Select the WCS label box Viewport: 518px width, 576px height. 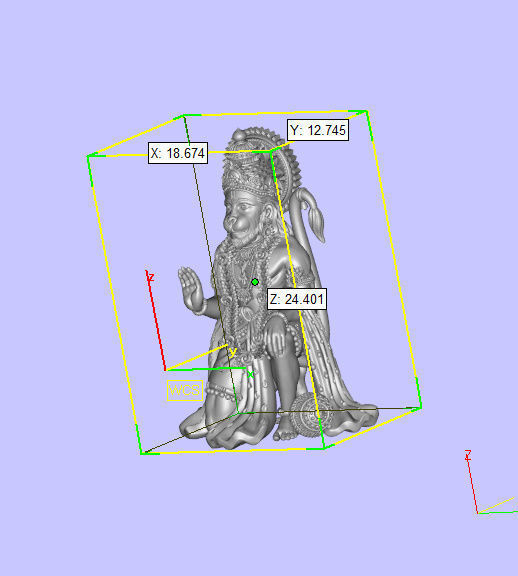[185, 390]
